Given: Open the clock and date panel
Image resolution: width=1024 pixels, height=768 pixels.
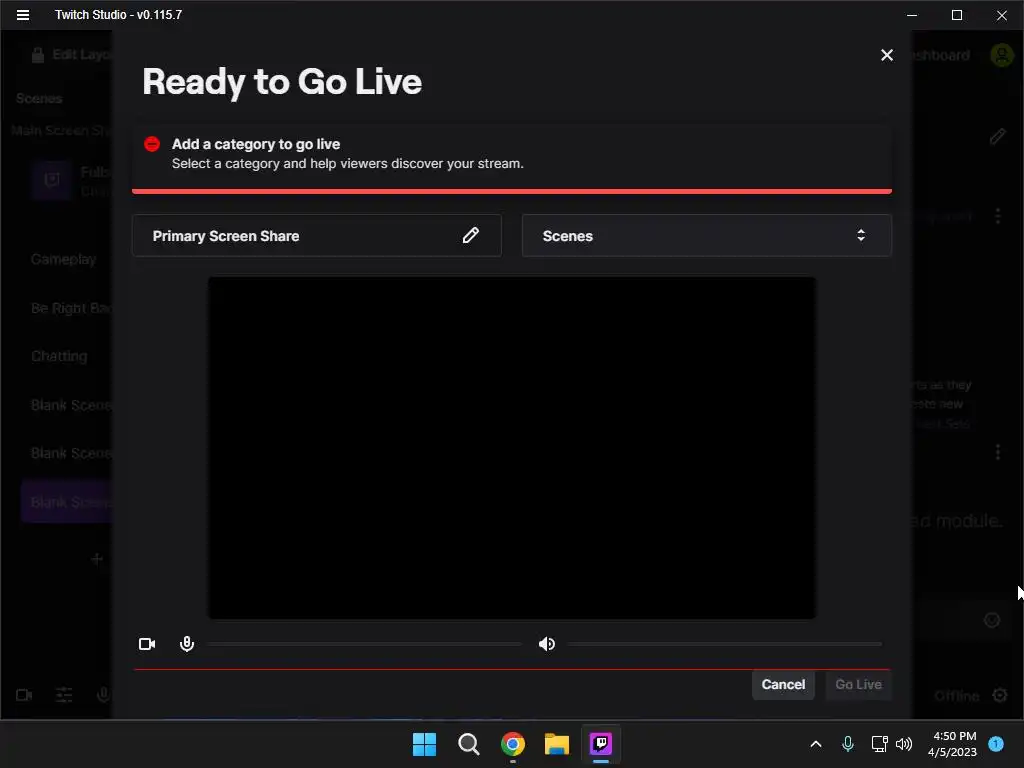Looking at the screenshot, I should tap(953, 744).
